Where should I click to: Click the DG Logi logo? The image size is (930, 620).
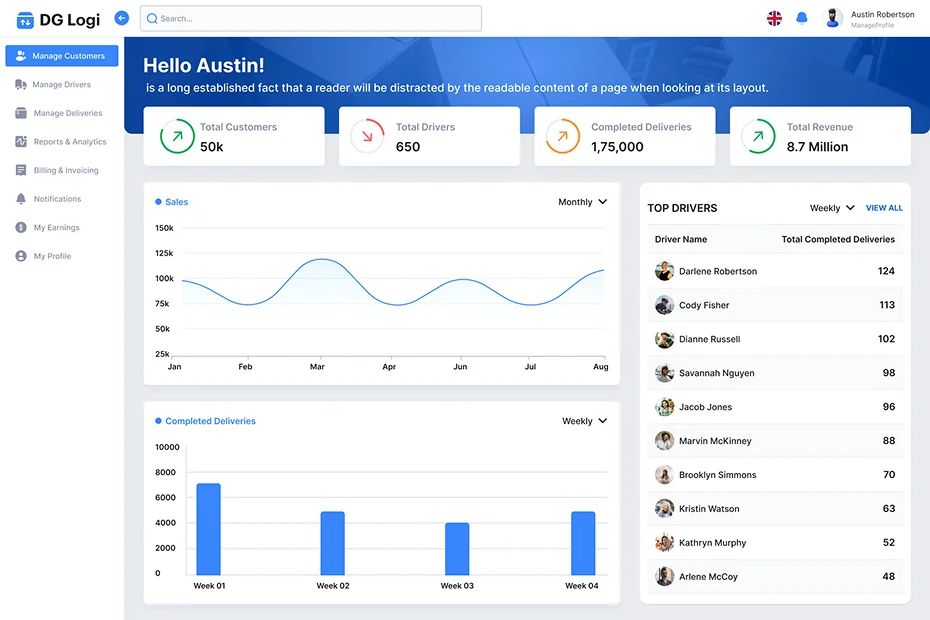57,19
